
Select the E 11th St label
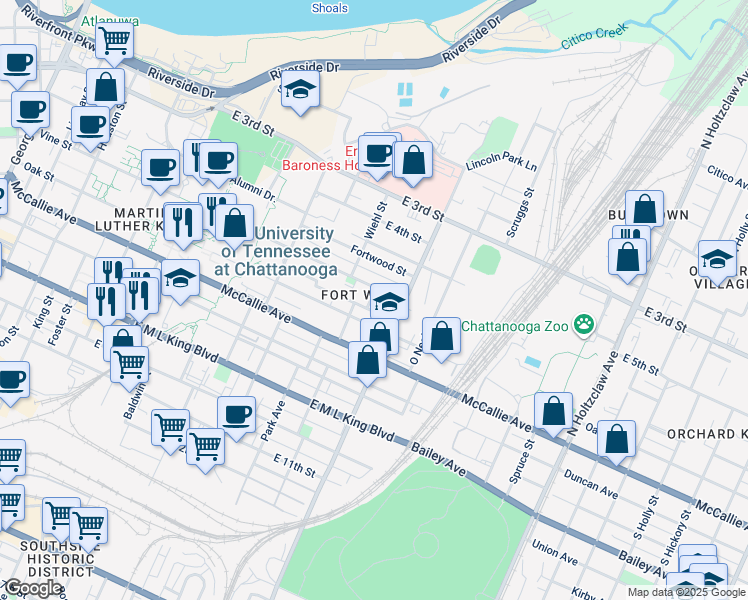click(x=295, y=466)
